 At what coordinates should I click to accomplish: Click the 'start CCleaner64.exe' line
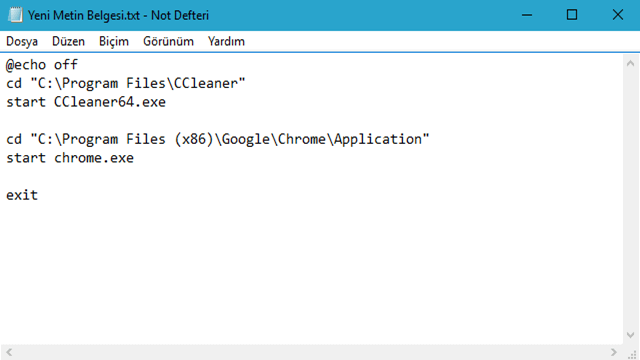click(86, 102)
